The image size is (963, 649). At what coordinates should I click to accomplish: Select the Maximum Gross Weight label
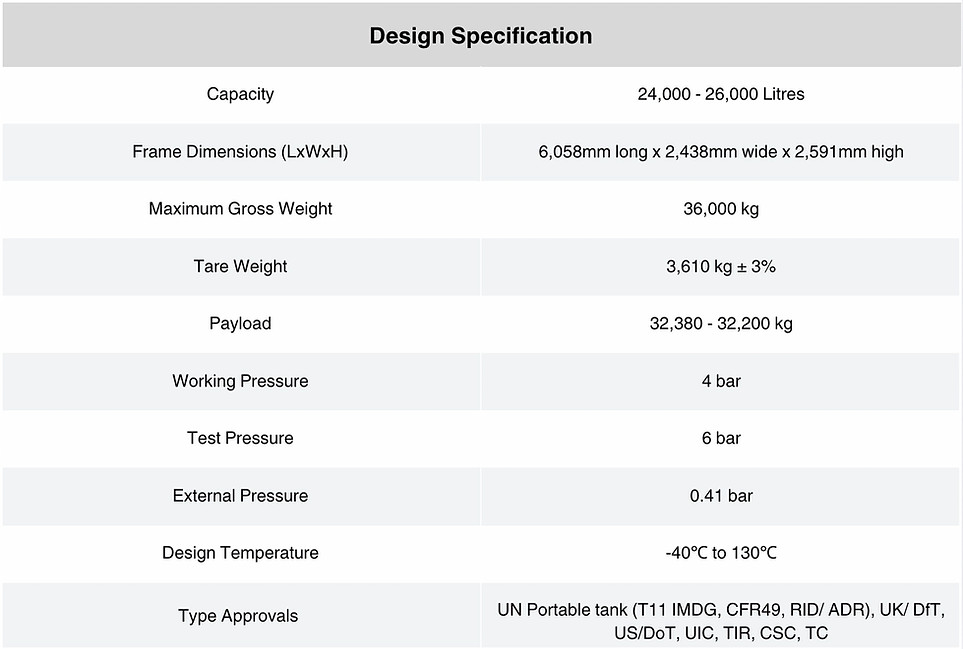pos(240,209)
